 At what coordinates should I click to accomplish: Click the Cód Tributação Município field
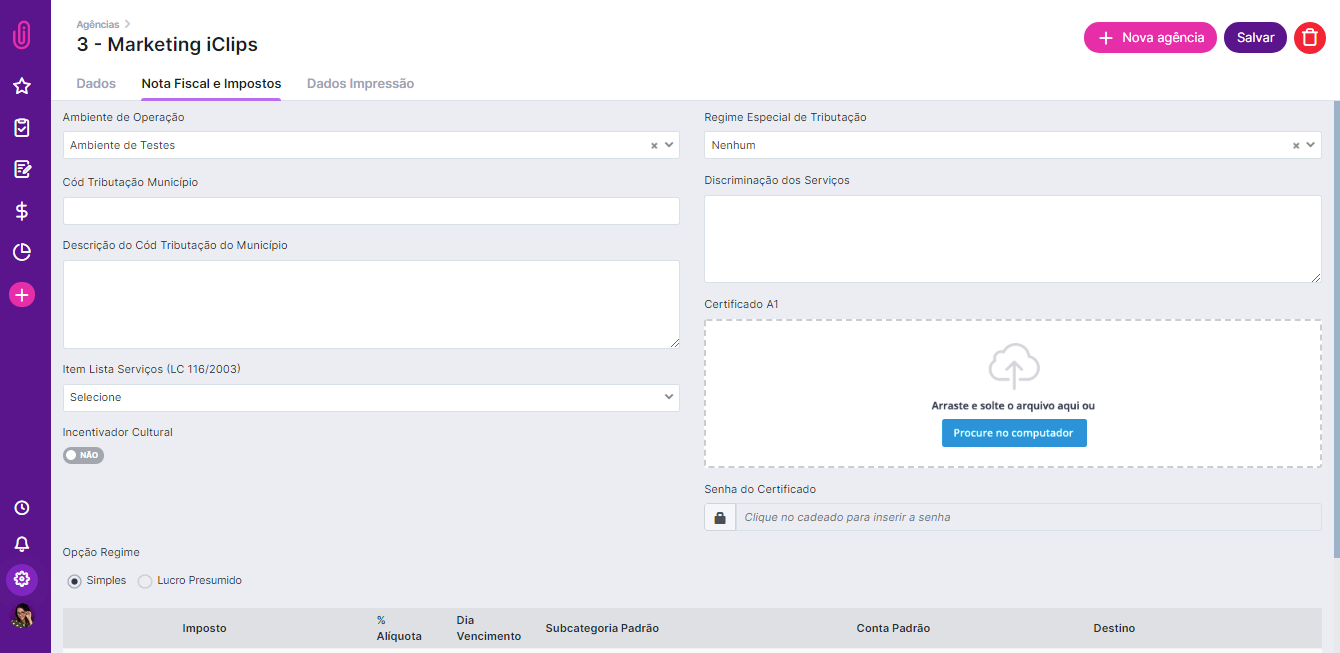click(x=371, y=211)
